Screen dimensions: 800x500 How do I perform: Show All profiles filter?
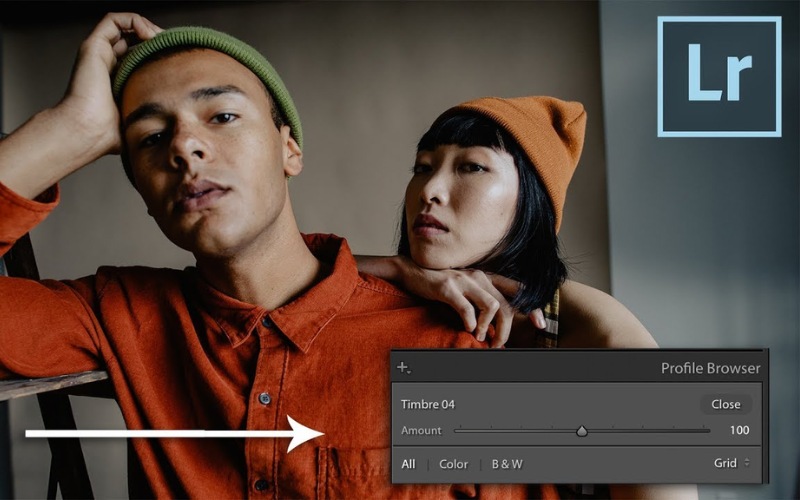[408, 464]
